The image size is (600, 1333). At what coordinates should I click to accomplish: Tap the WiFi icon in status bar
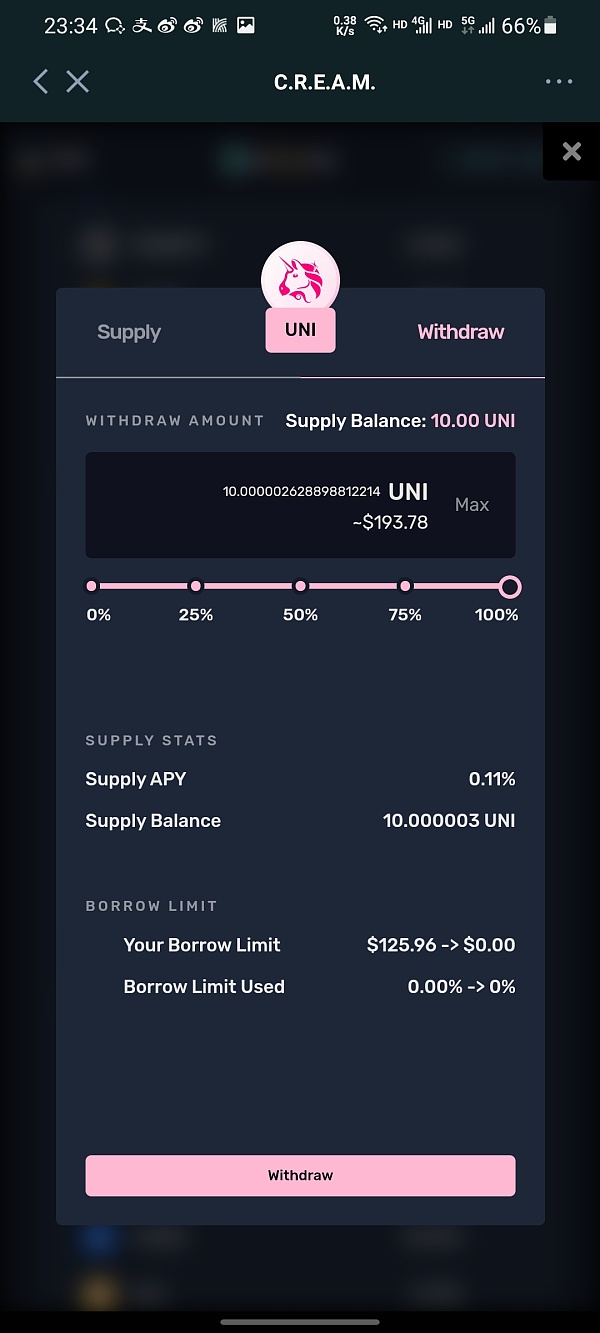pyautogui.click(x=375, y=25)
